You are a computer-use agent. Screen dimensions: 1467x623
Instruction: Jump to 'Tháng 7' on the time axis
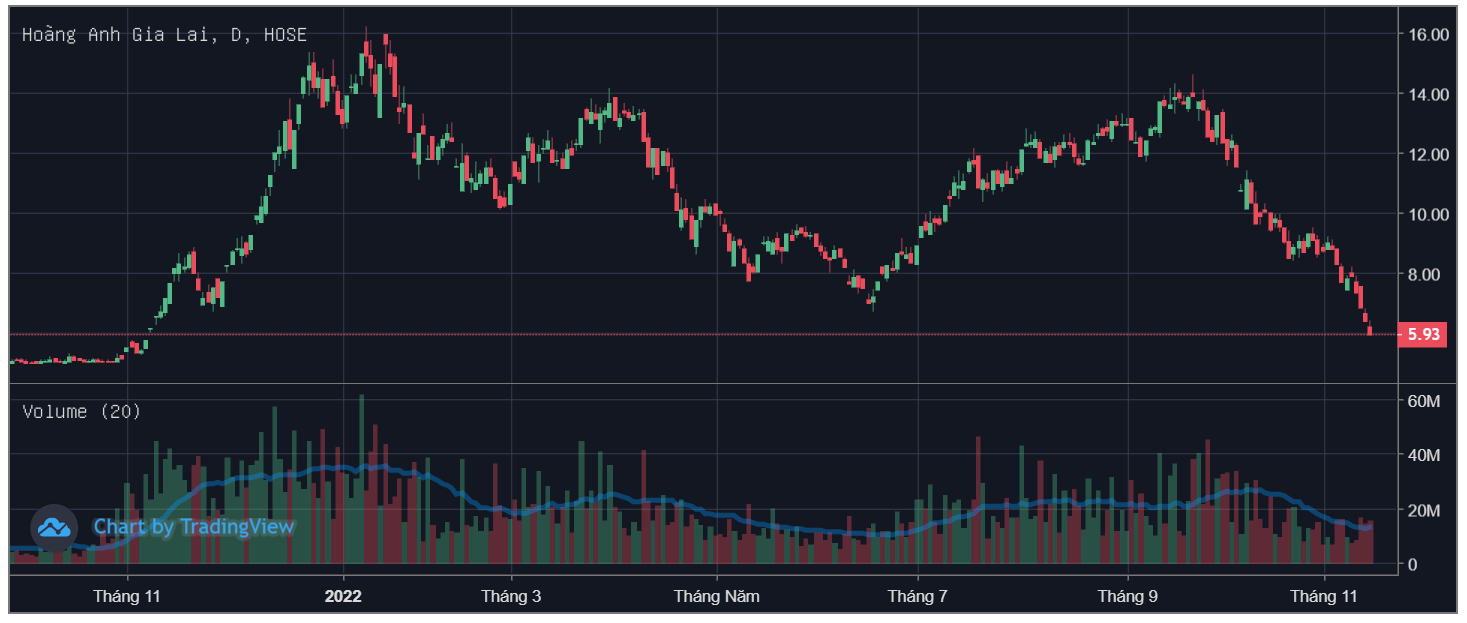coord(917,596)
